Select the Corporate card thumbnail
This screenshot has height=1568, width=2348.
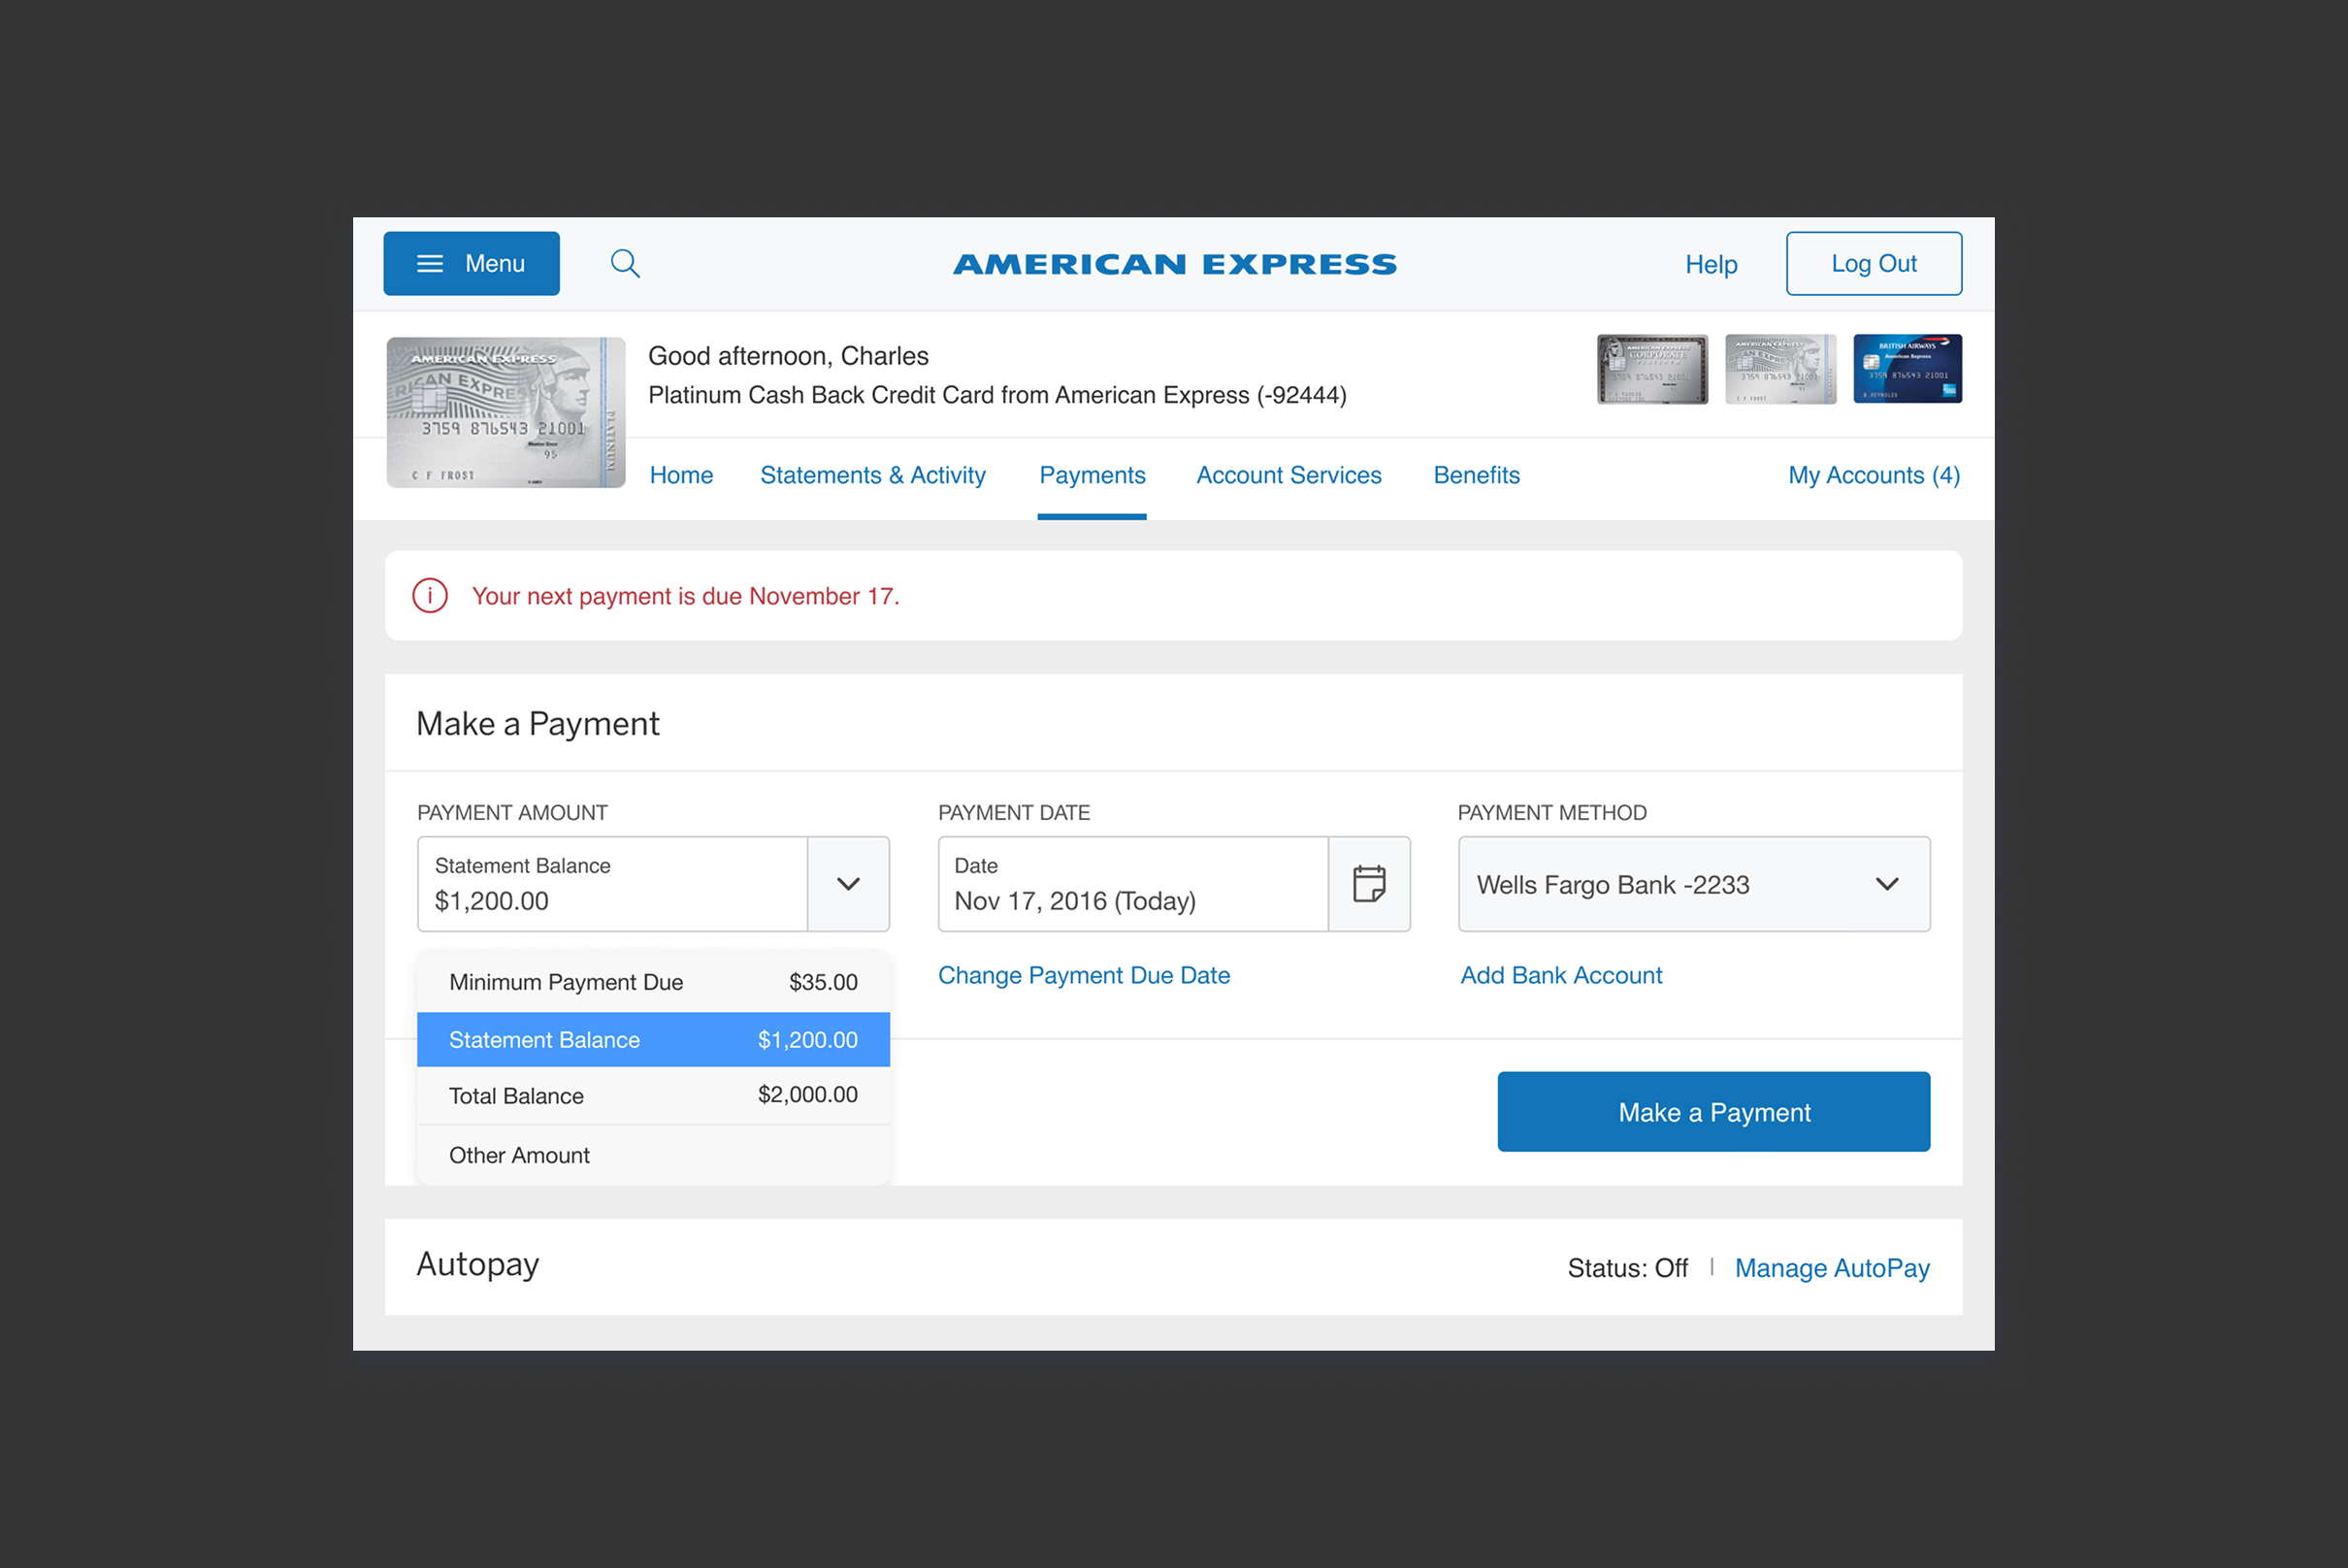tap(1652, 369)
